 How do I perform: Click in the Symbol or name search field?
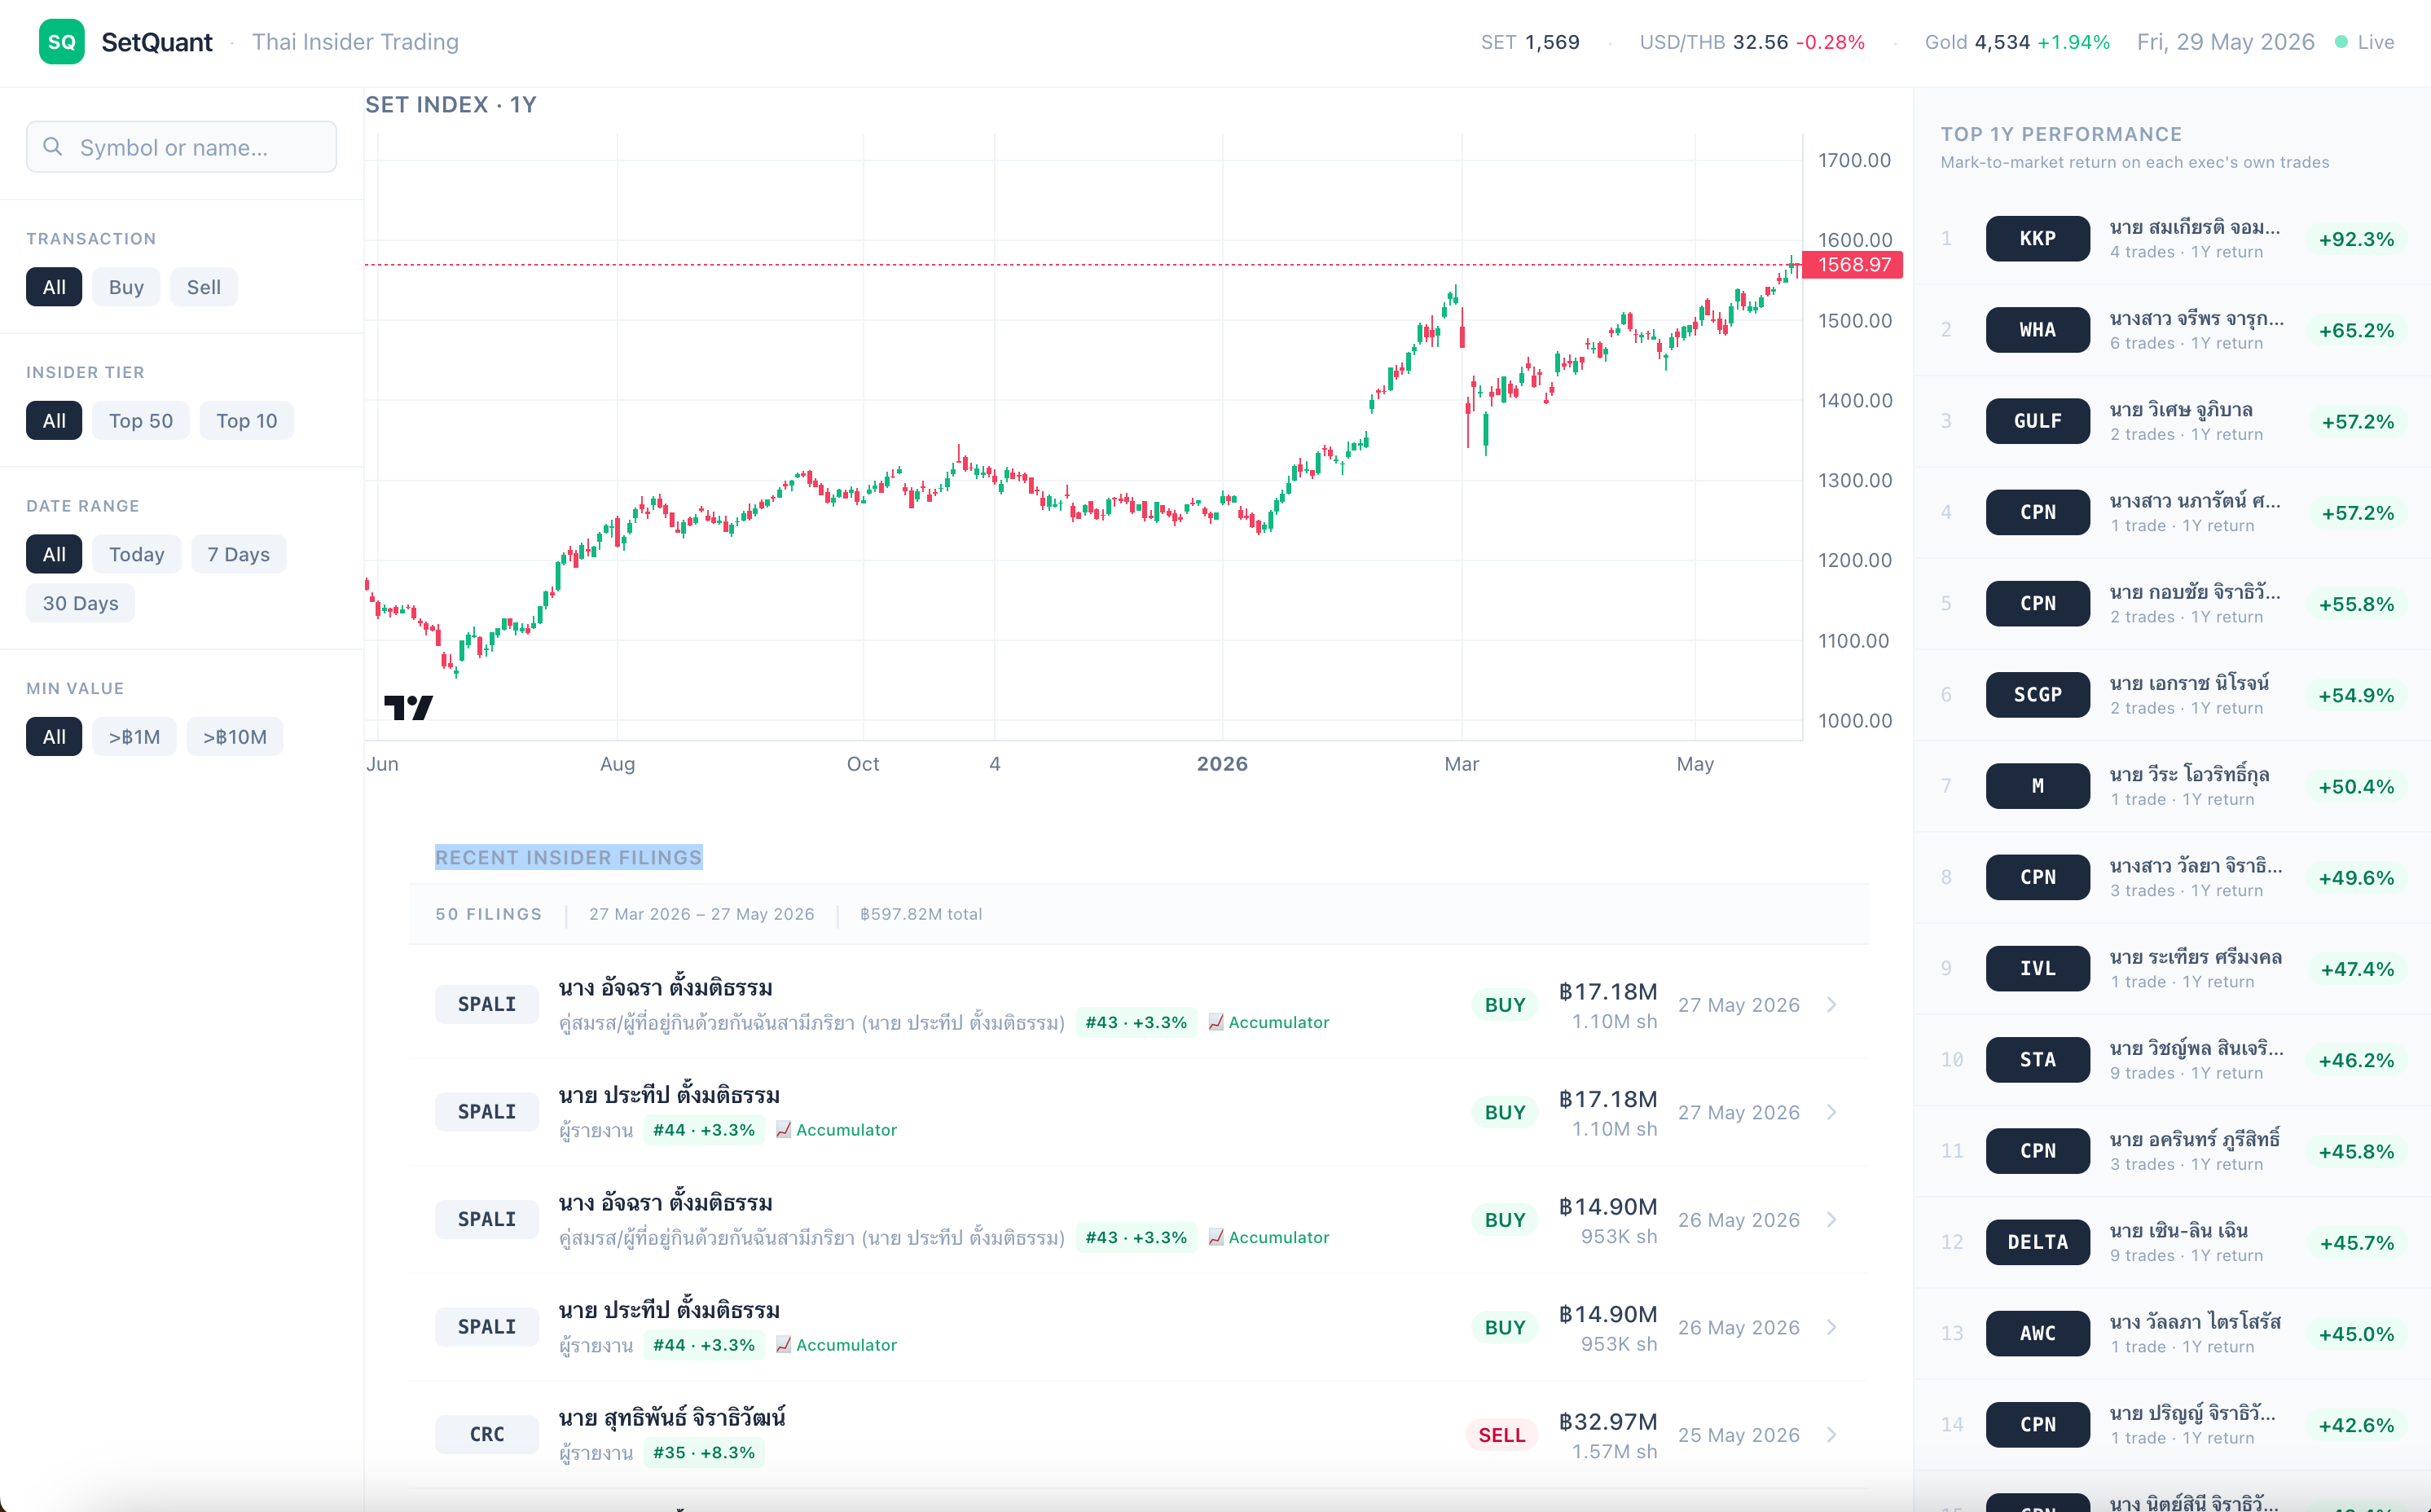181,147
